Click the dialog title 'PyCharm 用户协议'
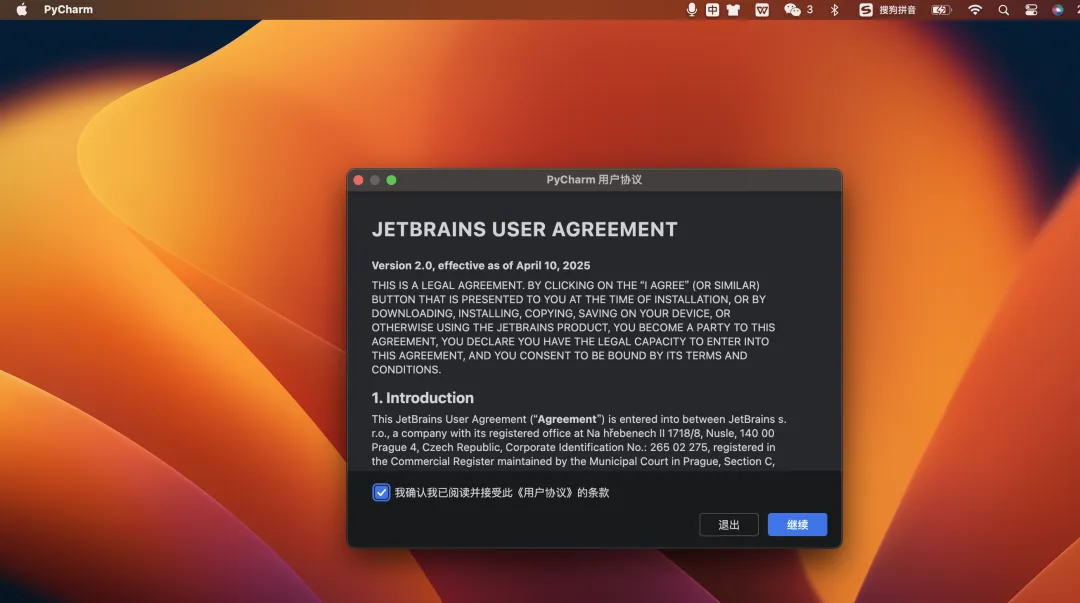 [x=594, y=180]
